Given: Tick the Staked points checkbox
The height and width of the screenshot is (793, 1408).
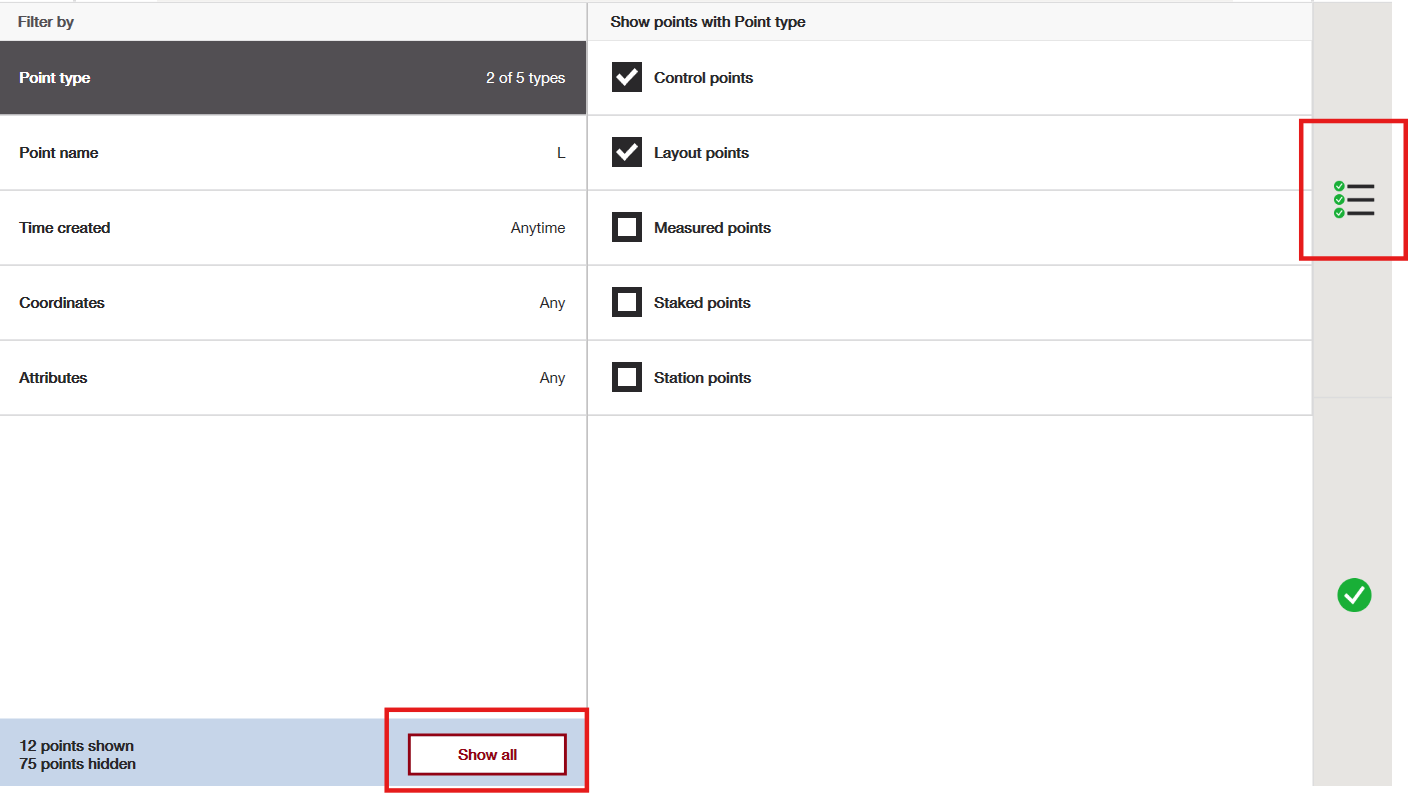Looking at the screenshot, I should click(x=627, y=303).
